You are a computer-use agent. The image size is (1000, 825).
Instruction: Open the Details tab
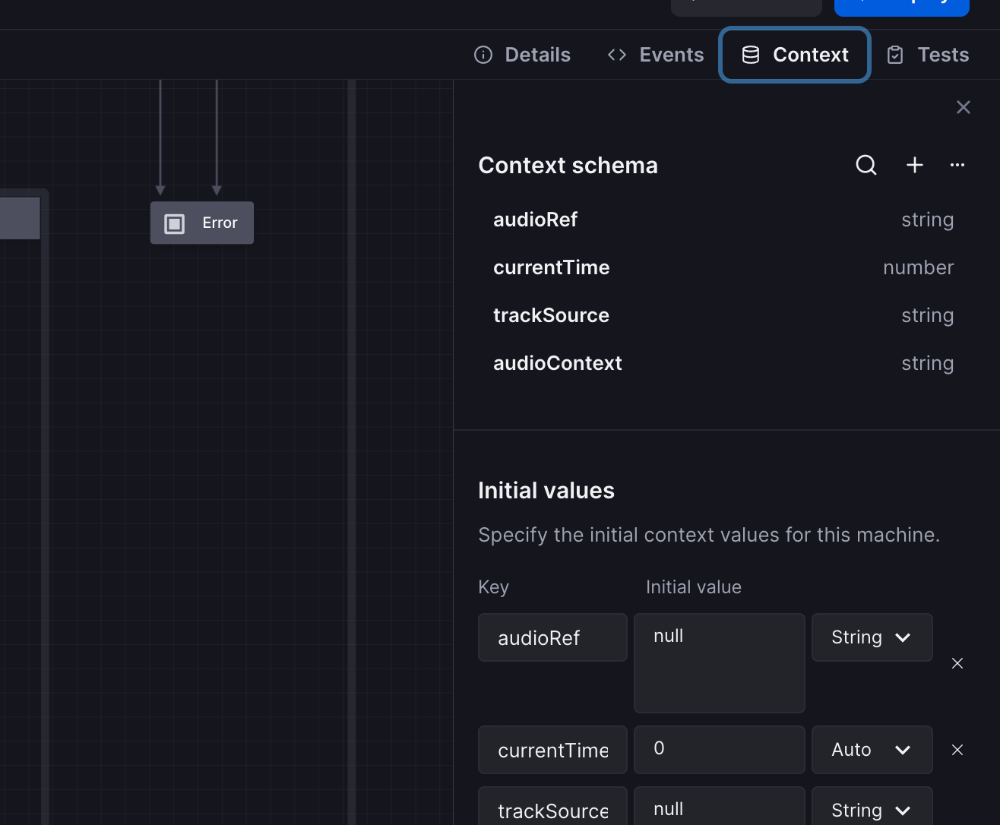tap(523, 55)
